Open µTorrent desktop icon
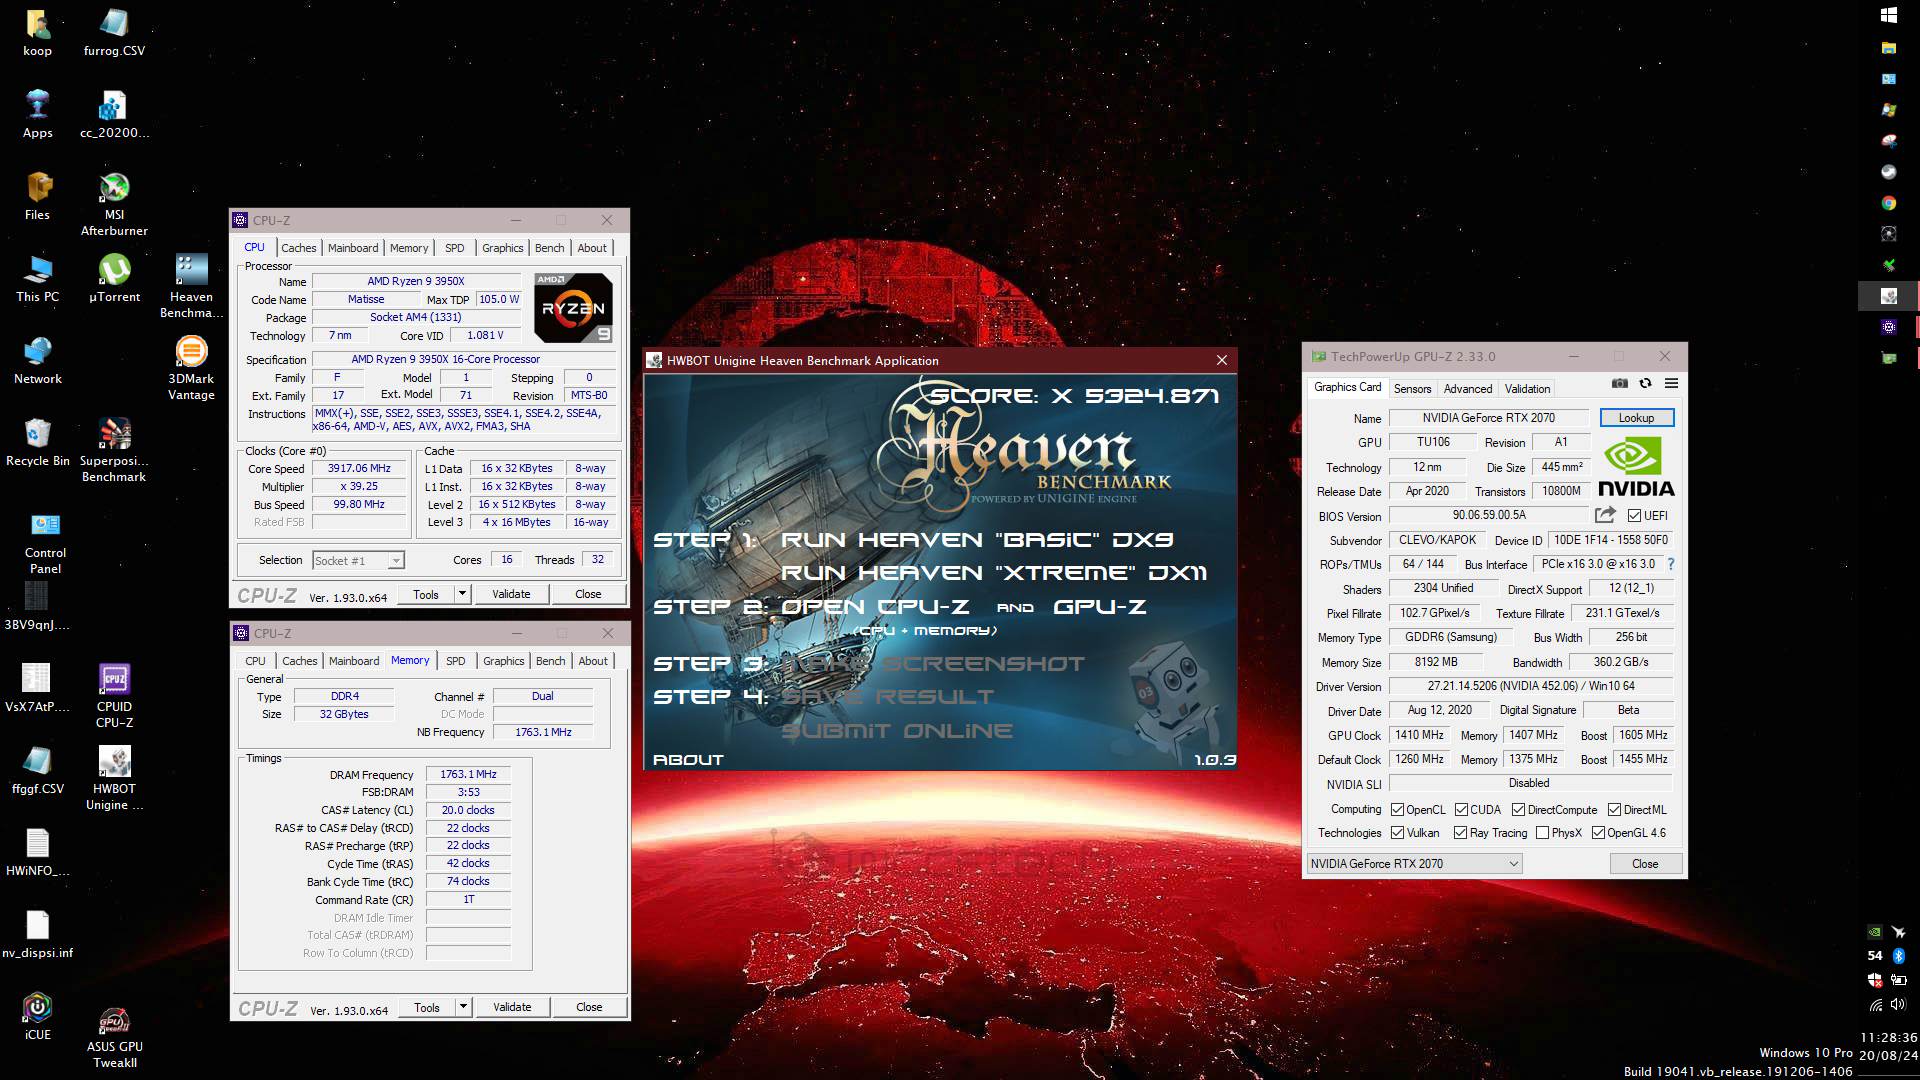Viewport: 1920px width, 1080px height. (114, 279)
